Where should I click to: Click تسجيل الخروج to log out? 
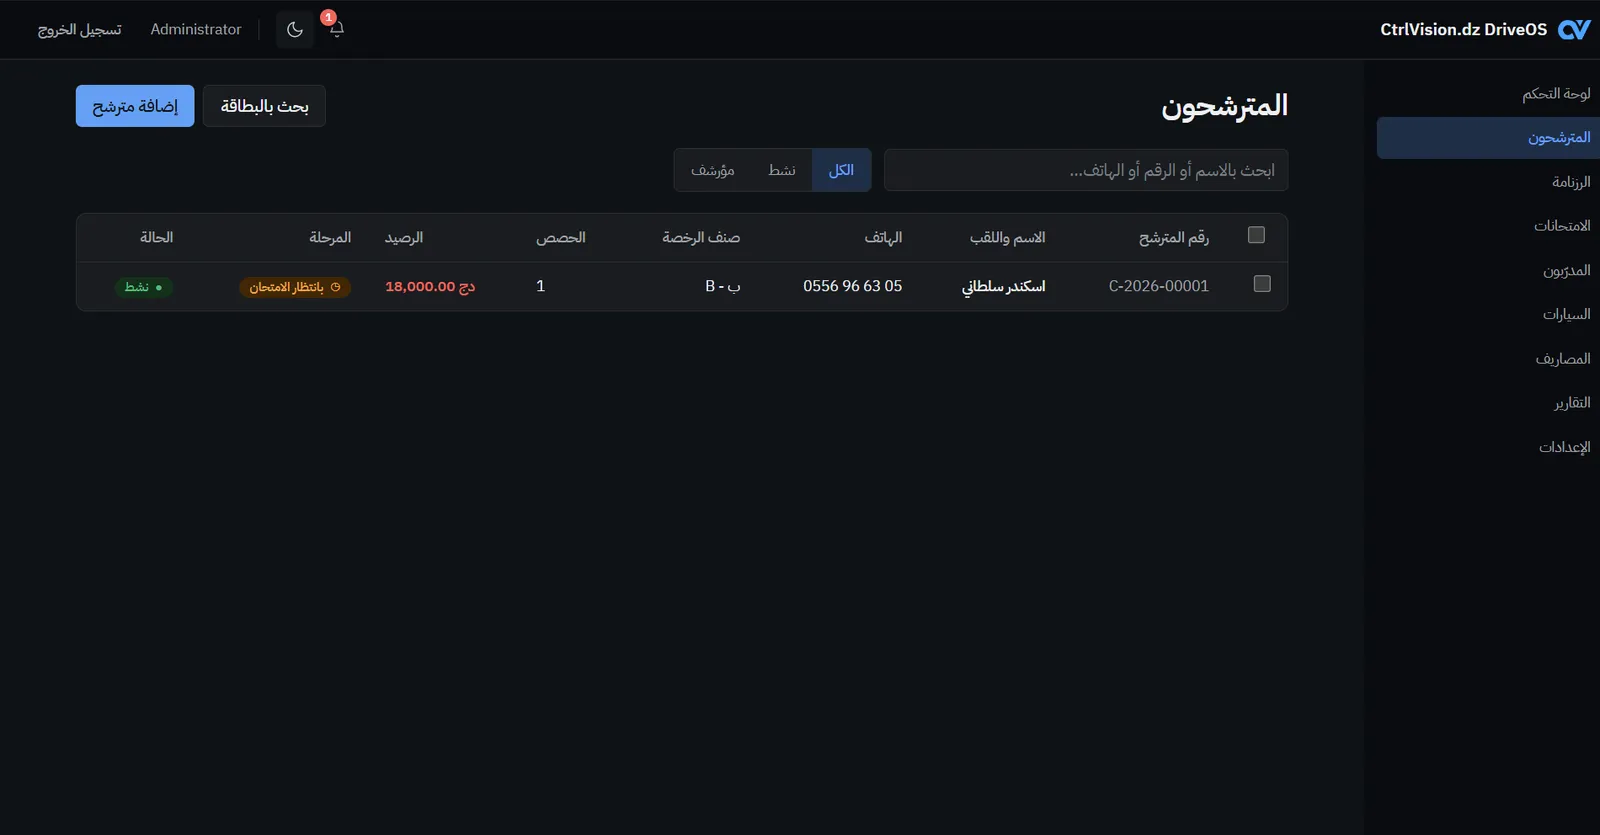click(80, 30)
